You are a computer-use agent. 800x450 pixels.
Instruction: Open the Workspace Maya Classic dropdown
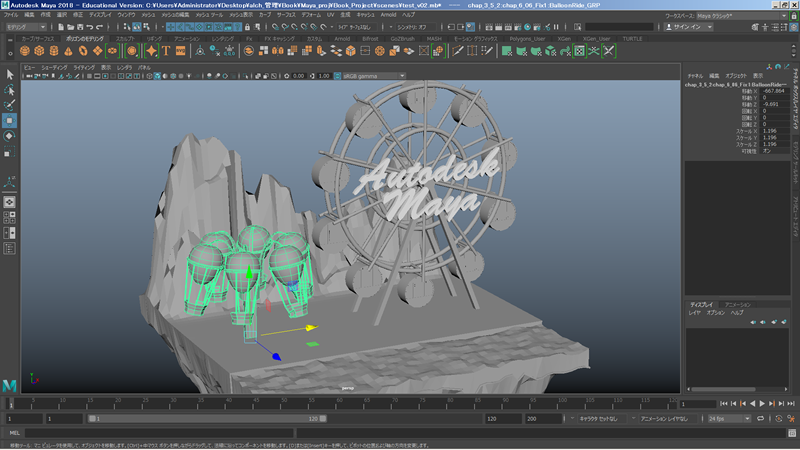742,16
